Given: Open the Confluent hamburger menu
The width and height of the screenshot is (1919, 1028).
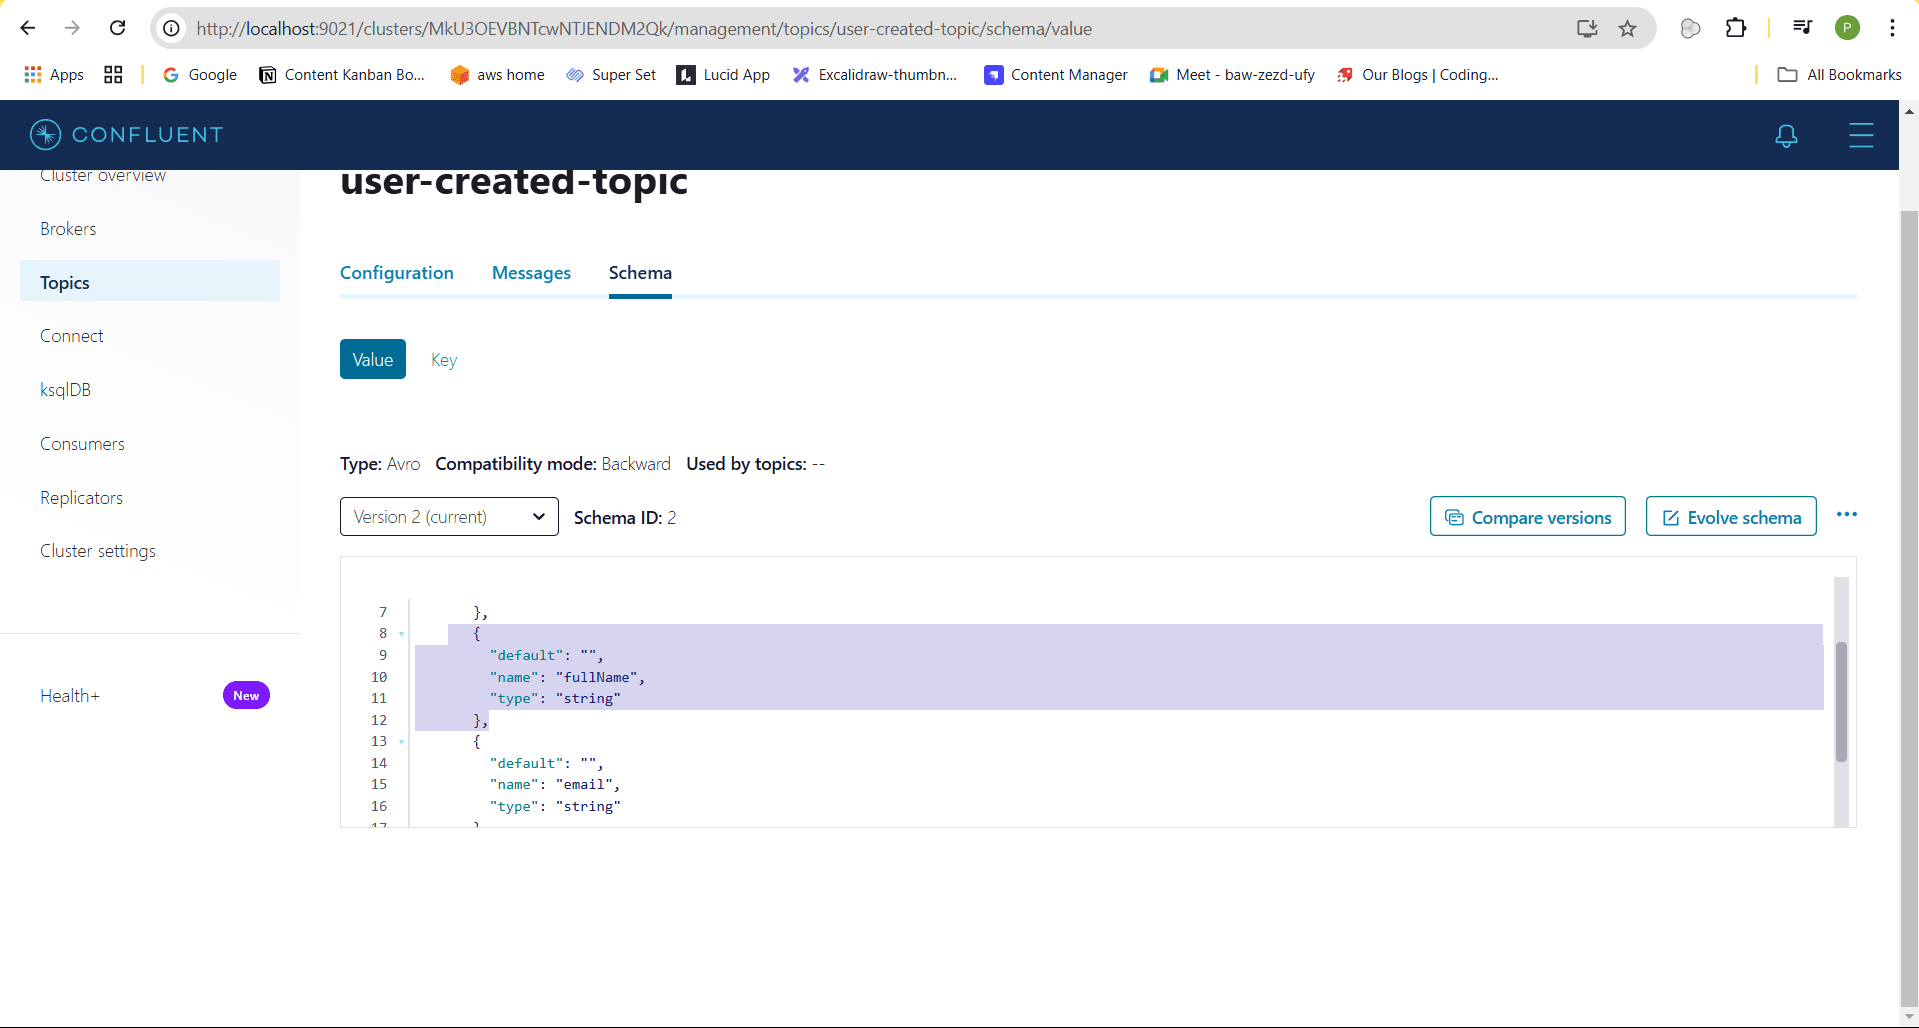Looking at the screenshot, I should [1861, 135].
